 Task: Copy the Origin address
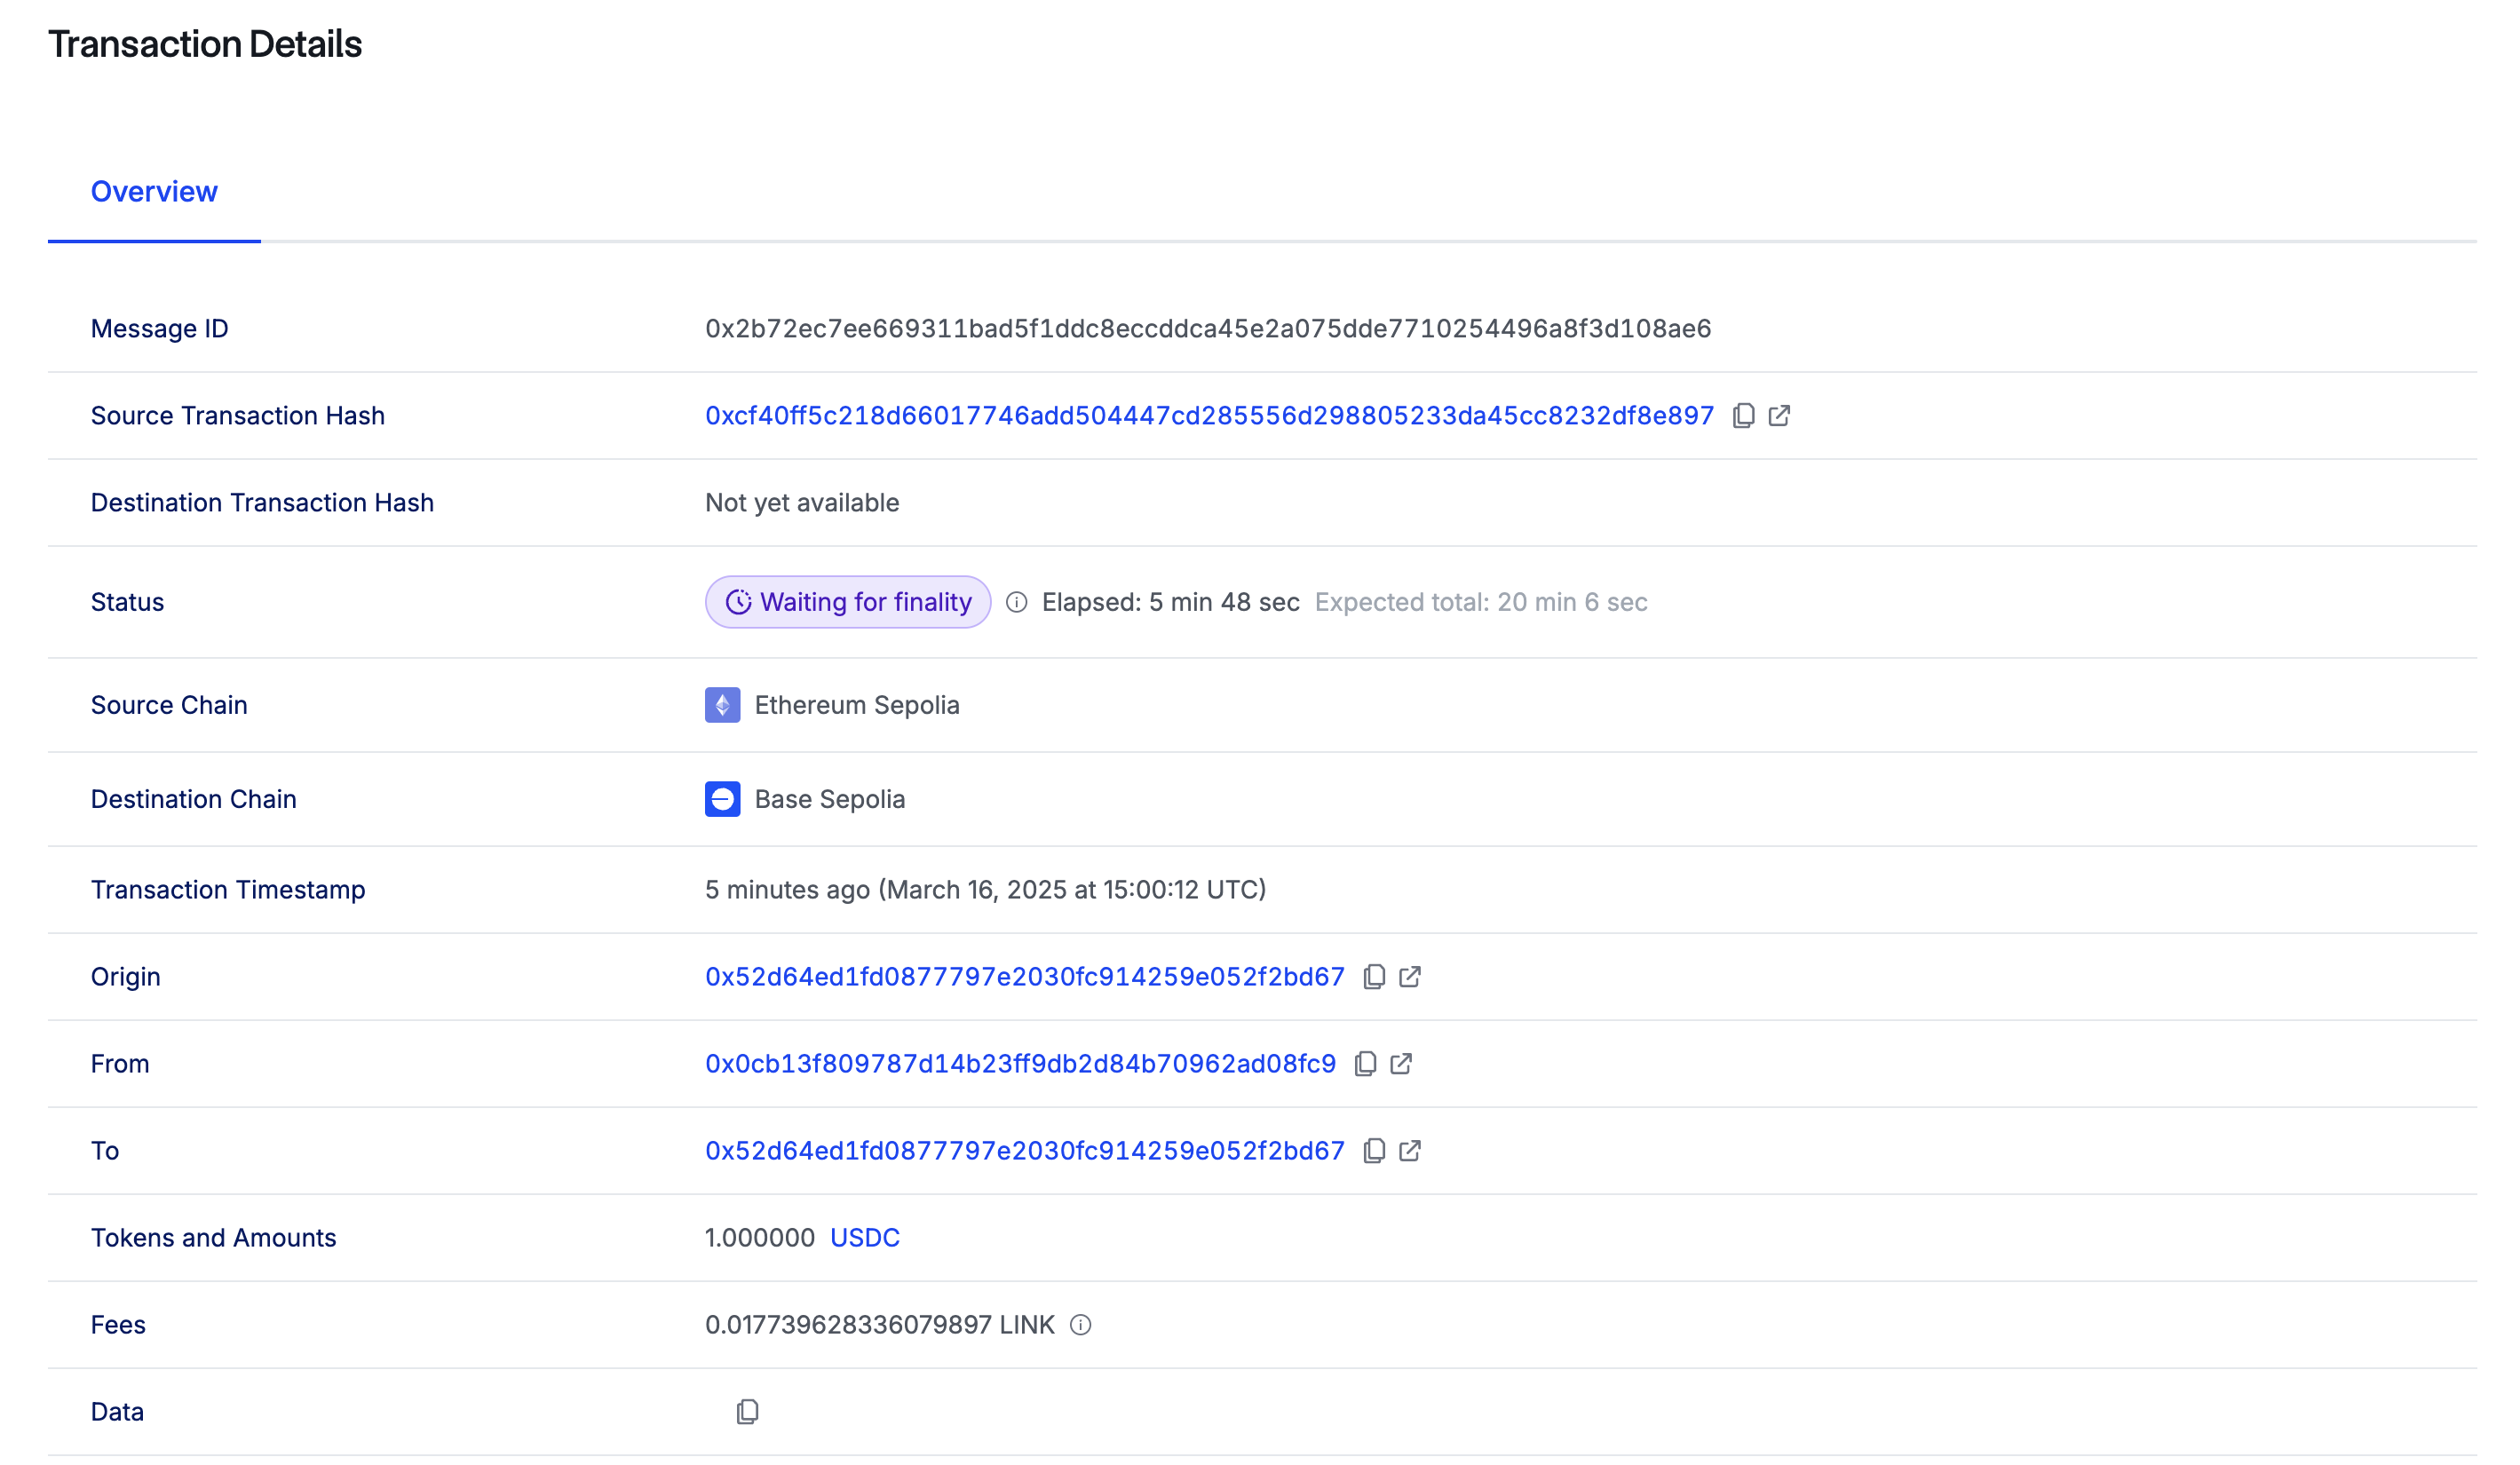pos(1374,976)
